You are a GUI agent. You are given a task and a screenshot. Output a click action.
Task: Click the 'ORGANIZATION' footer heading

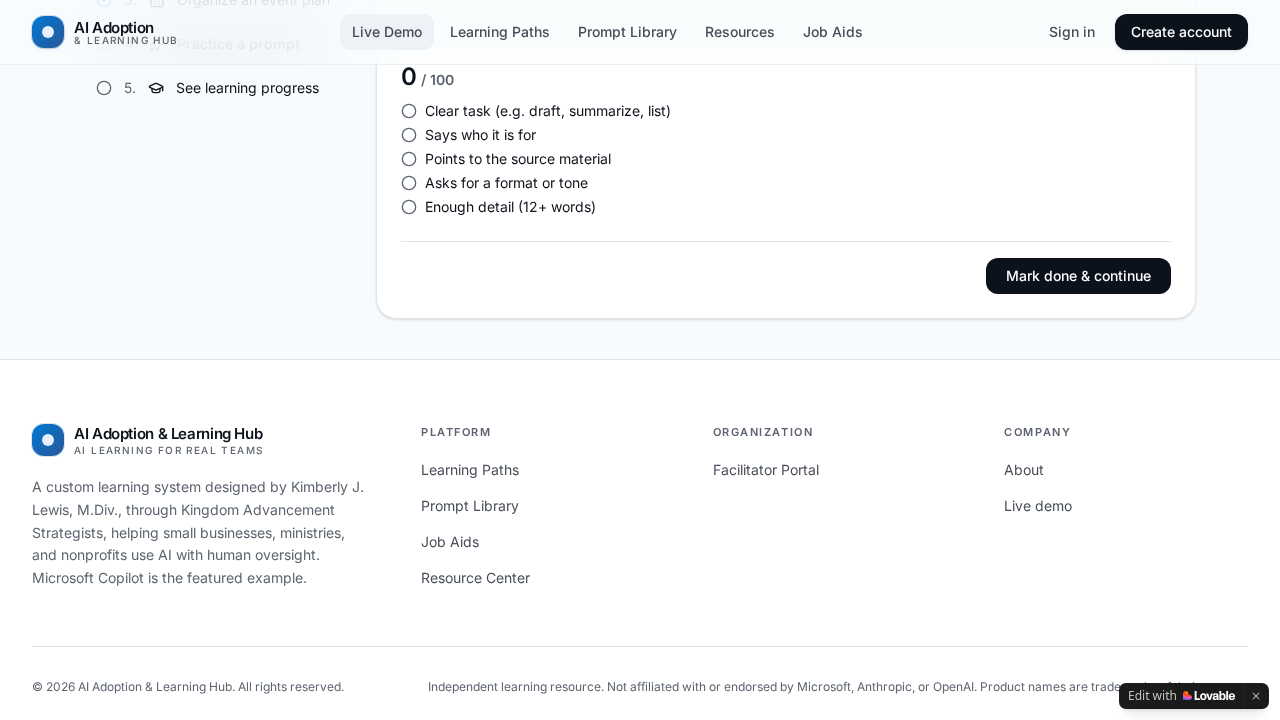[x=763, y=432]
